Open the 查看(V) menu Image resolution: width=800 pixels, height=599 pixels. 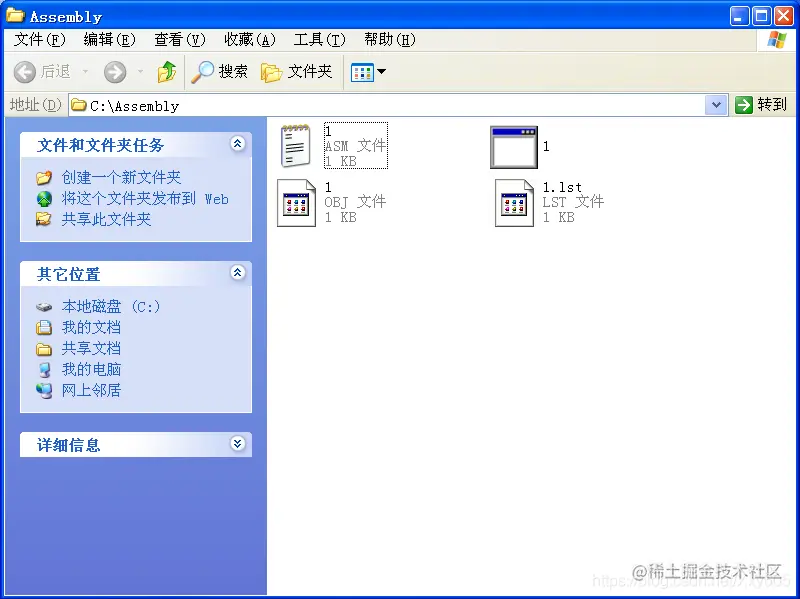click(x=178, y=40)
